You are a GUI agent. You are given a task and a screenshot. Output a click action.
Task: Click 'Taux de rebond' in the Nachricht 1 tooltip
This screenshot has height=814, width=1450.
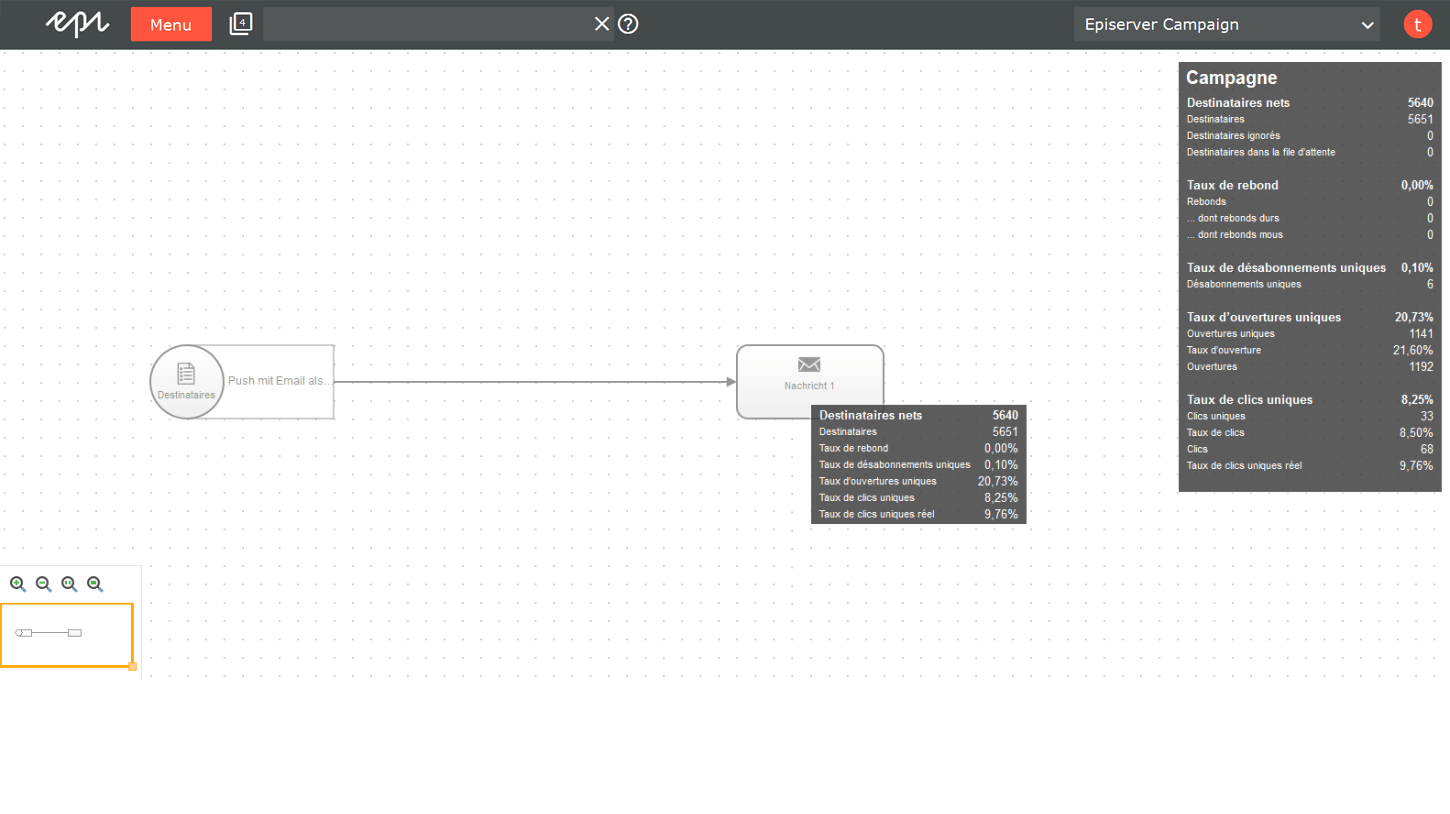[853, 448]
